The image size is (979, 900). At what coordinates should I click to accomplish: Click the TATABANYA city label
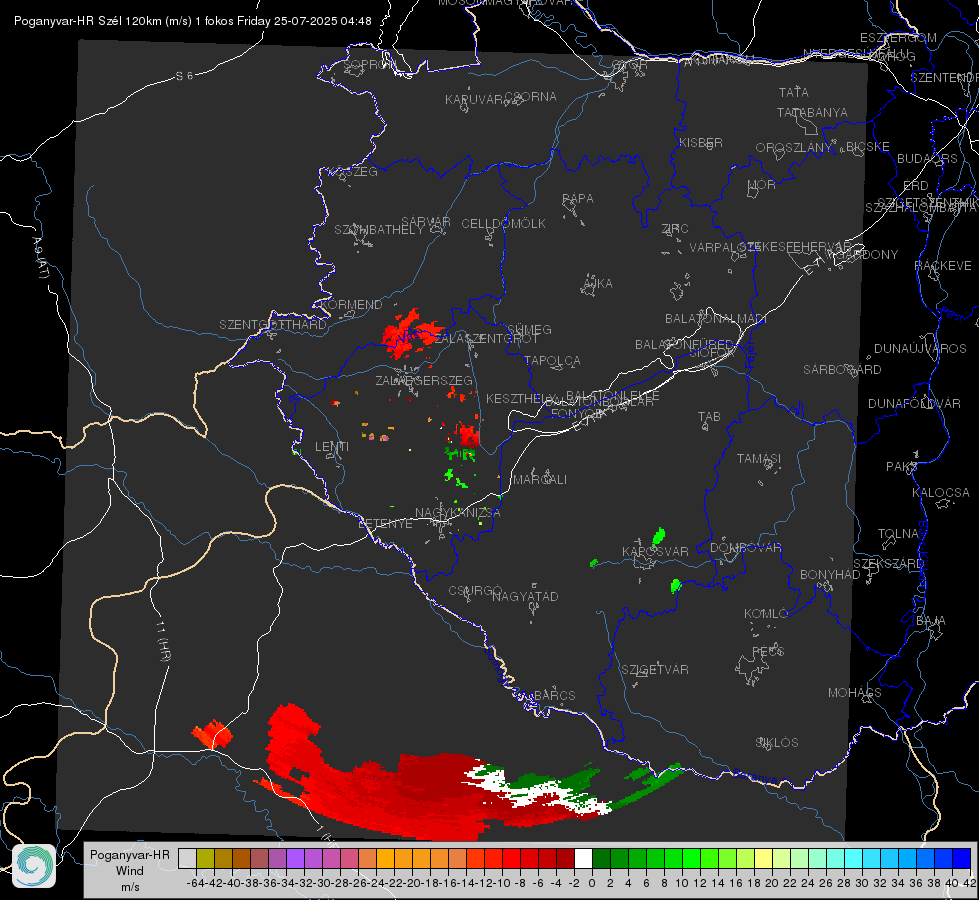(812, 112)
